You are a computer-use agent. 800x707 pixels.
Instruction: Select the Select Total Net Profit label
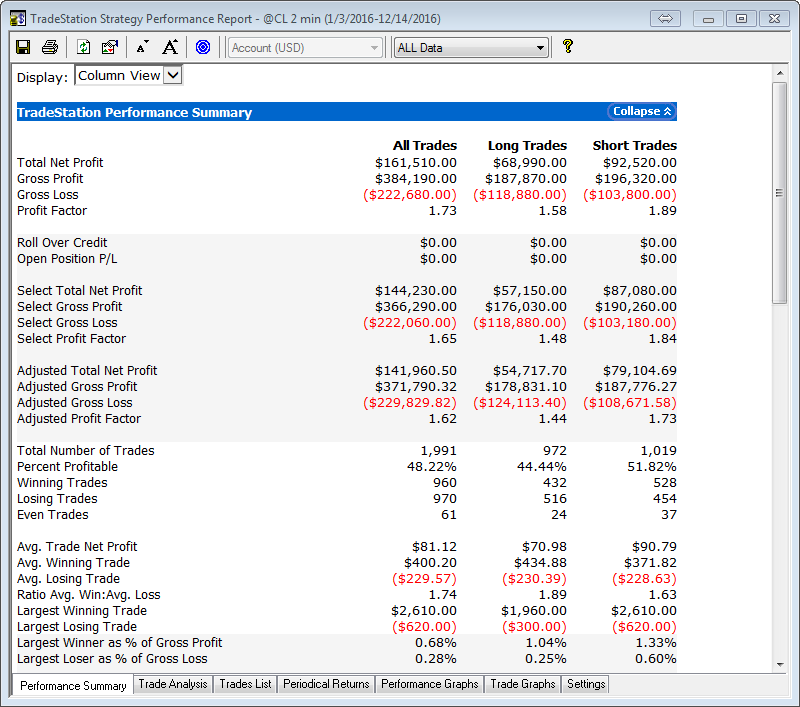click(x=80, y=290)
